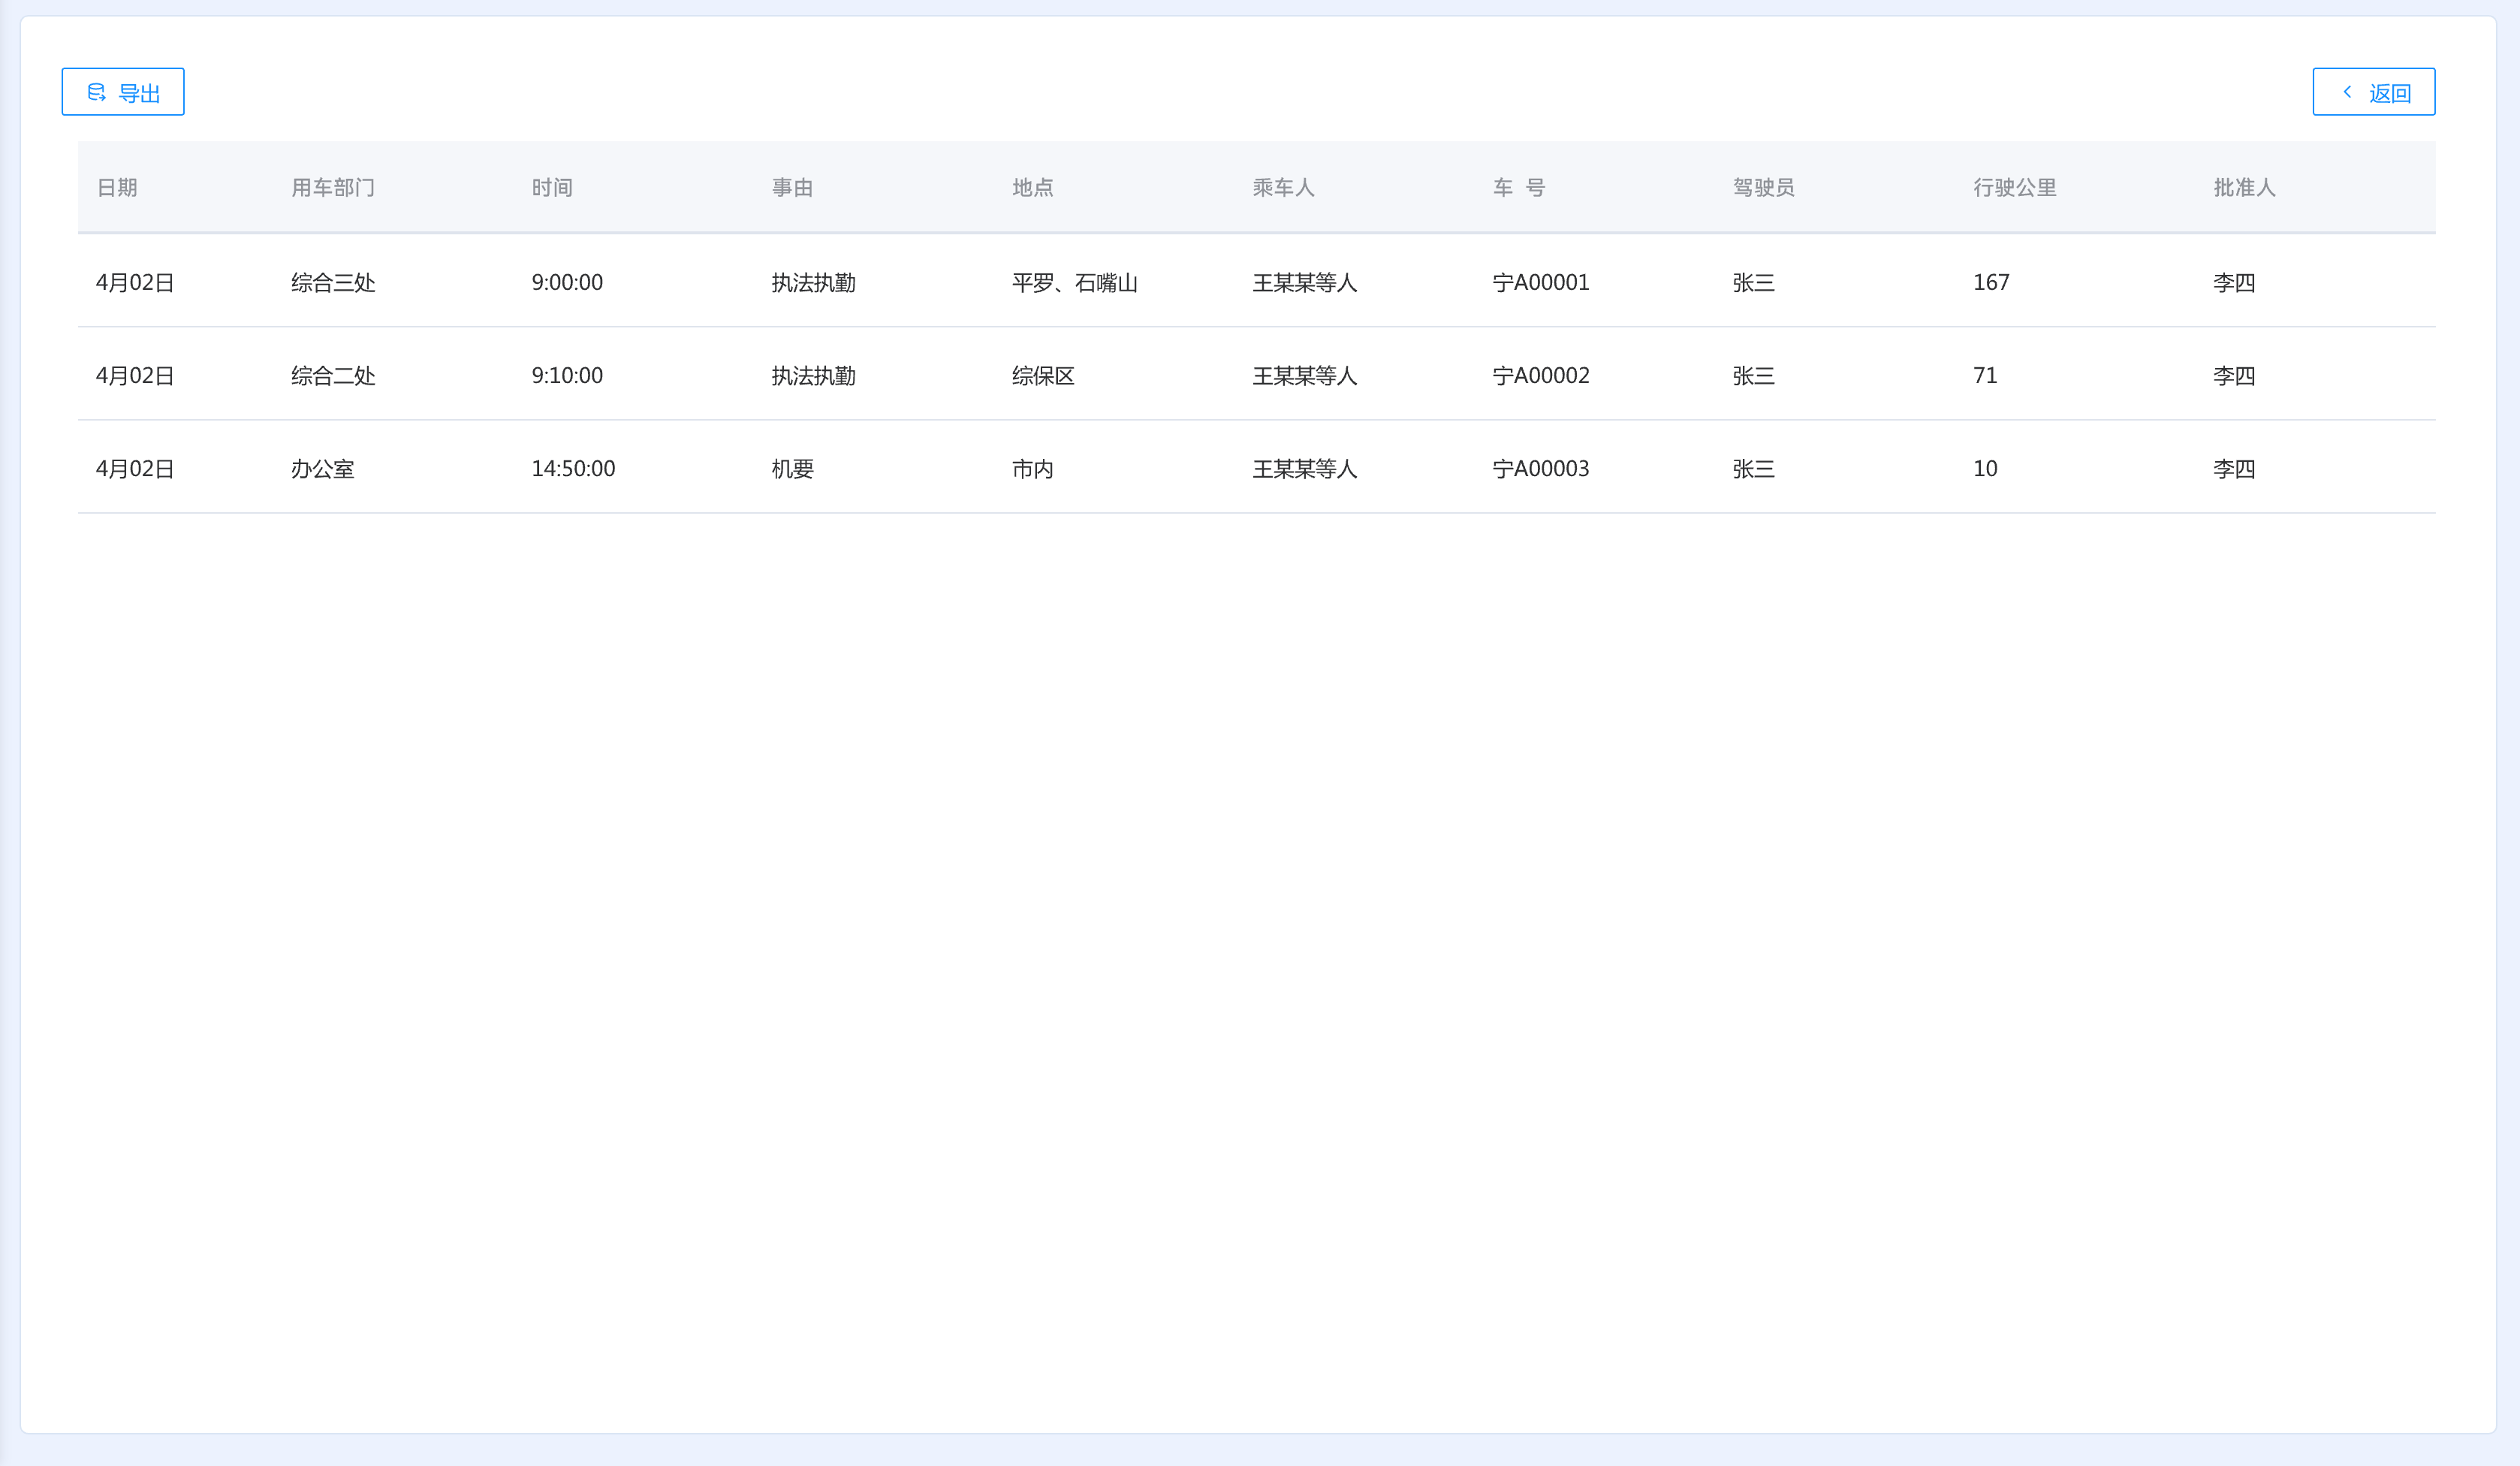Select the 行驶公里 column header
Screen dimensions: 2520x1466
click(2014, 188)
